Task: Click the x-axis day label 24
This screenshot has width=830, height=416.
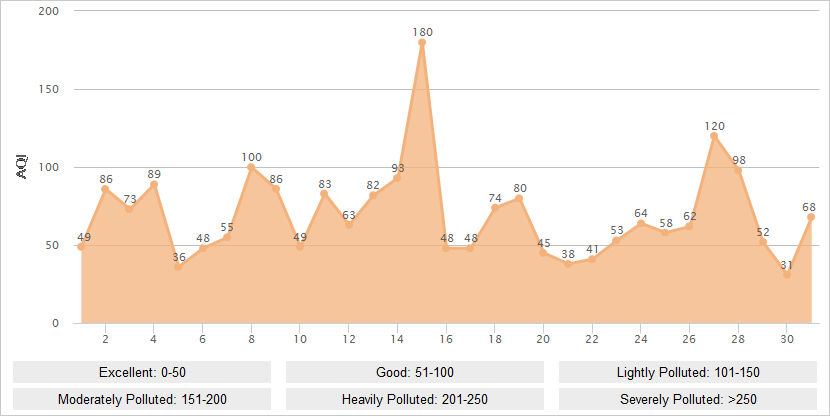Action: point(640,339)
